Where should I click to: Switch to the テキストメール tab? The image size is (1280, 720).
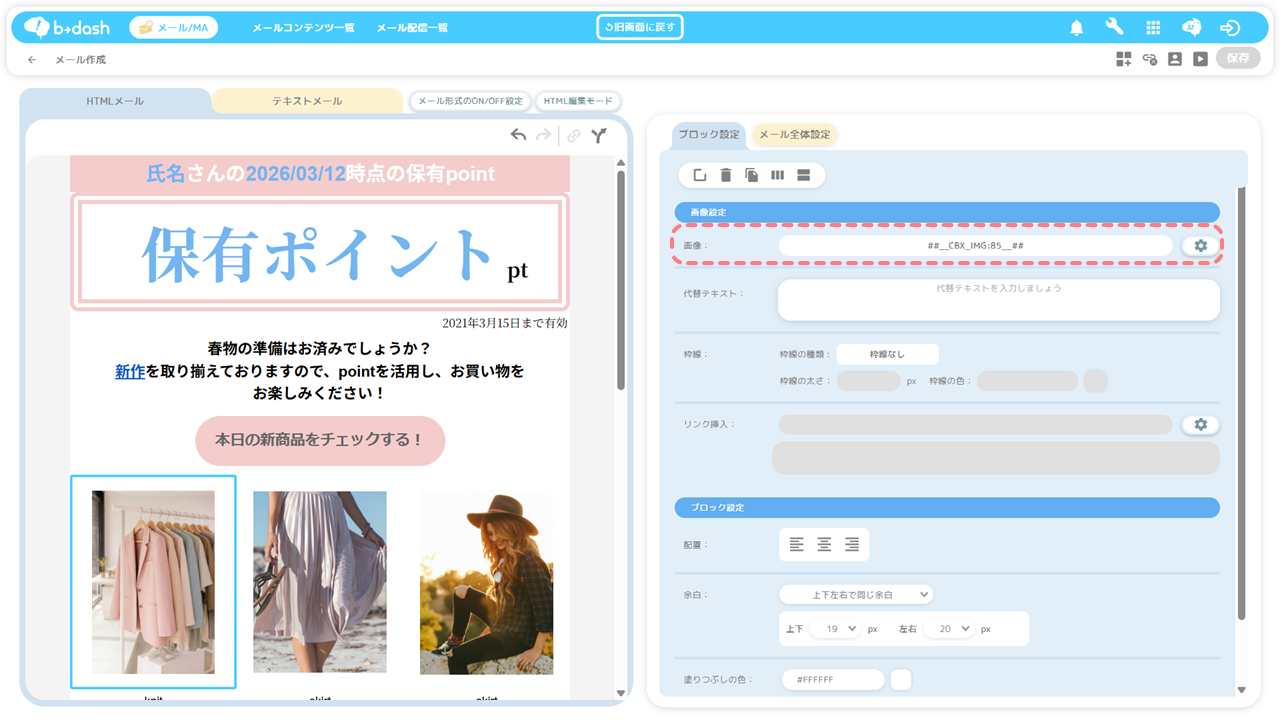[x=307, y=101]
